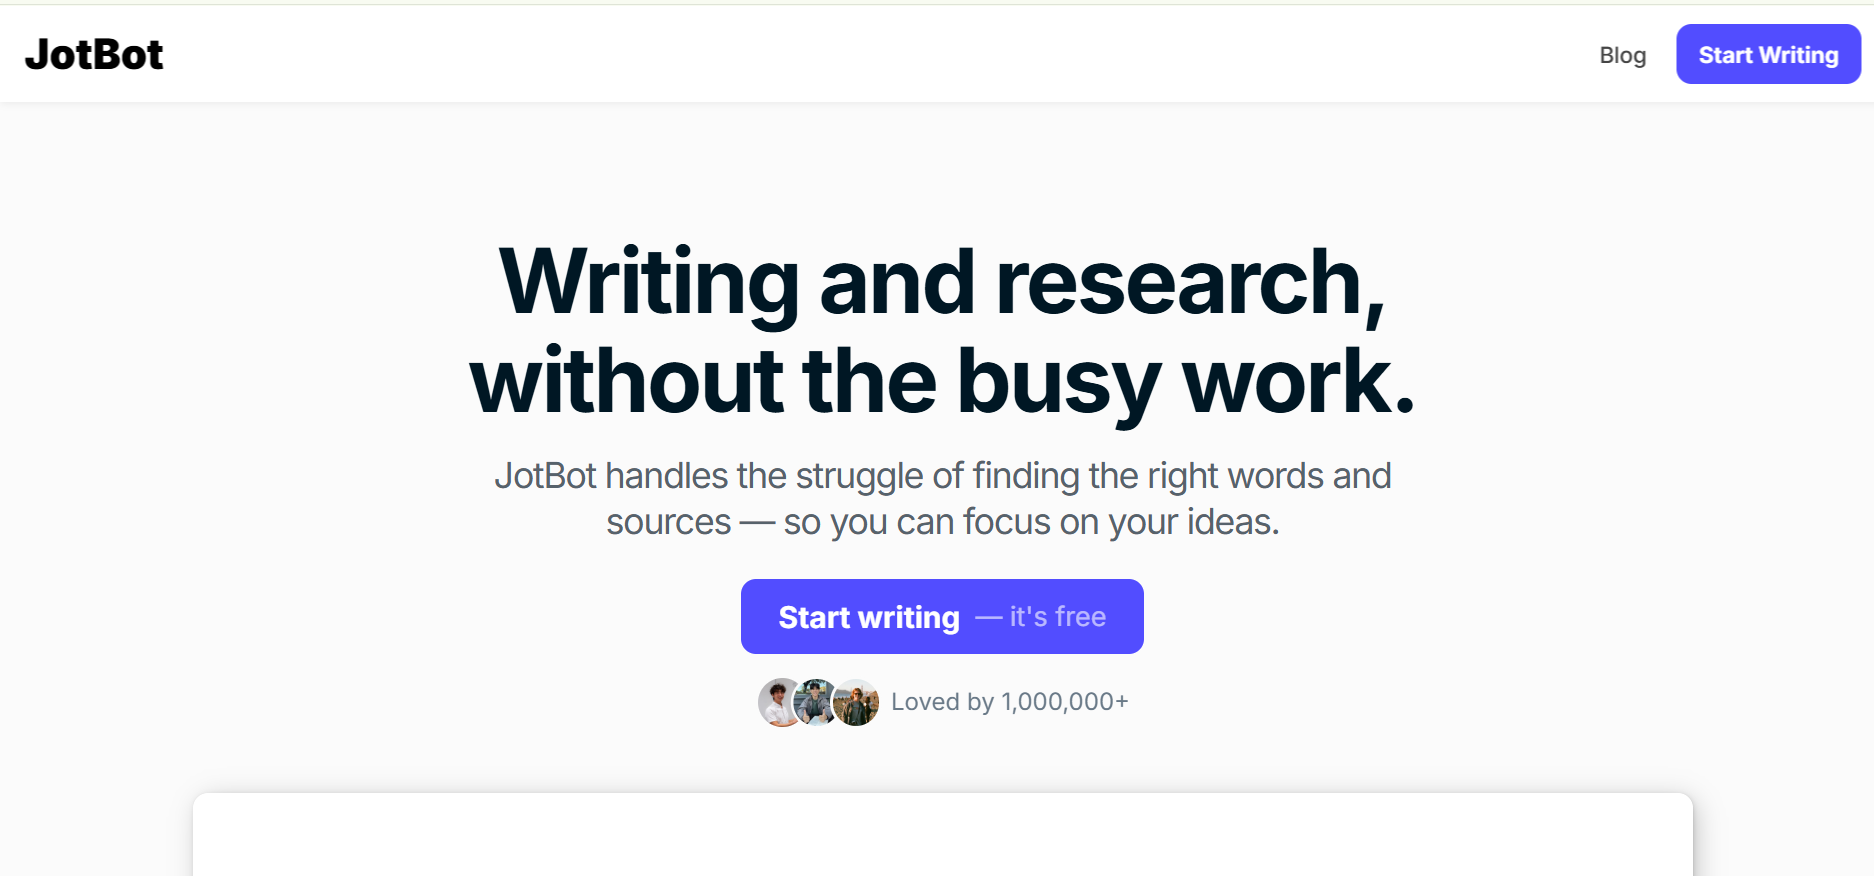The height and width of the screenshot is (876, 1874).
Task: Open the Blog link in the navigation
Action: (1622, 56)
